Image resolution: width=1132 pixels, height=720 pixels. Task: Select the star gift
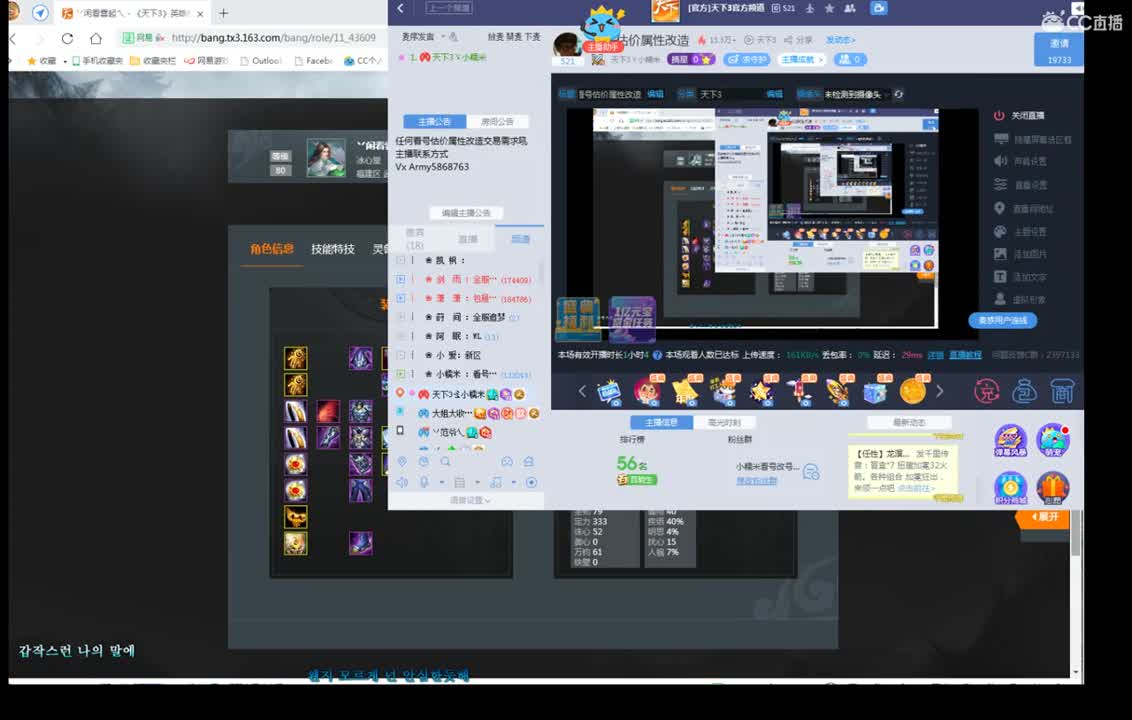tap(761, 390)
